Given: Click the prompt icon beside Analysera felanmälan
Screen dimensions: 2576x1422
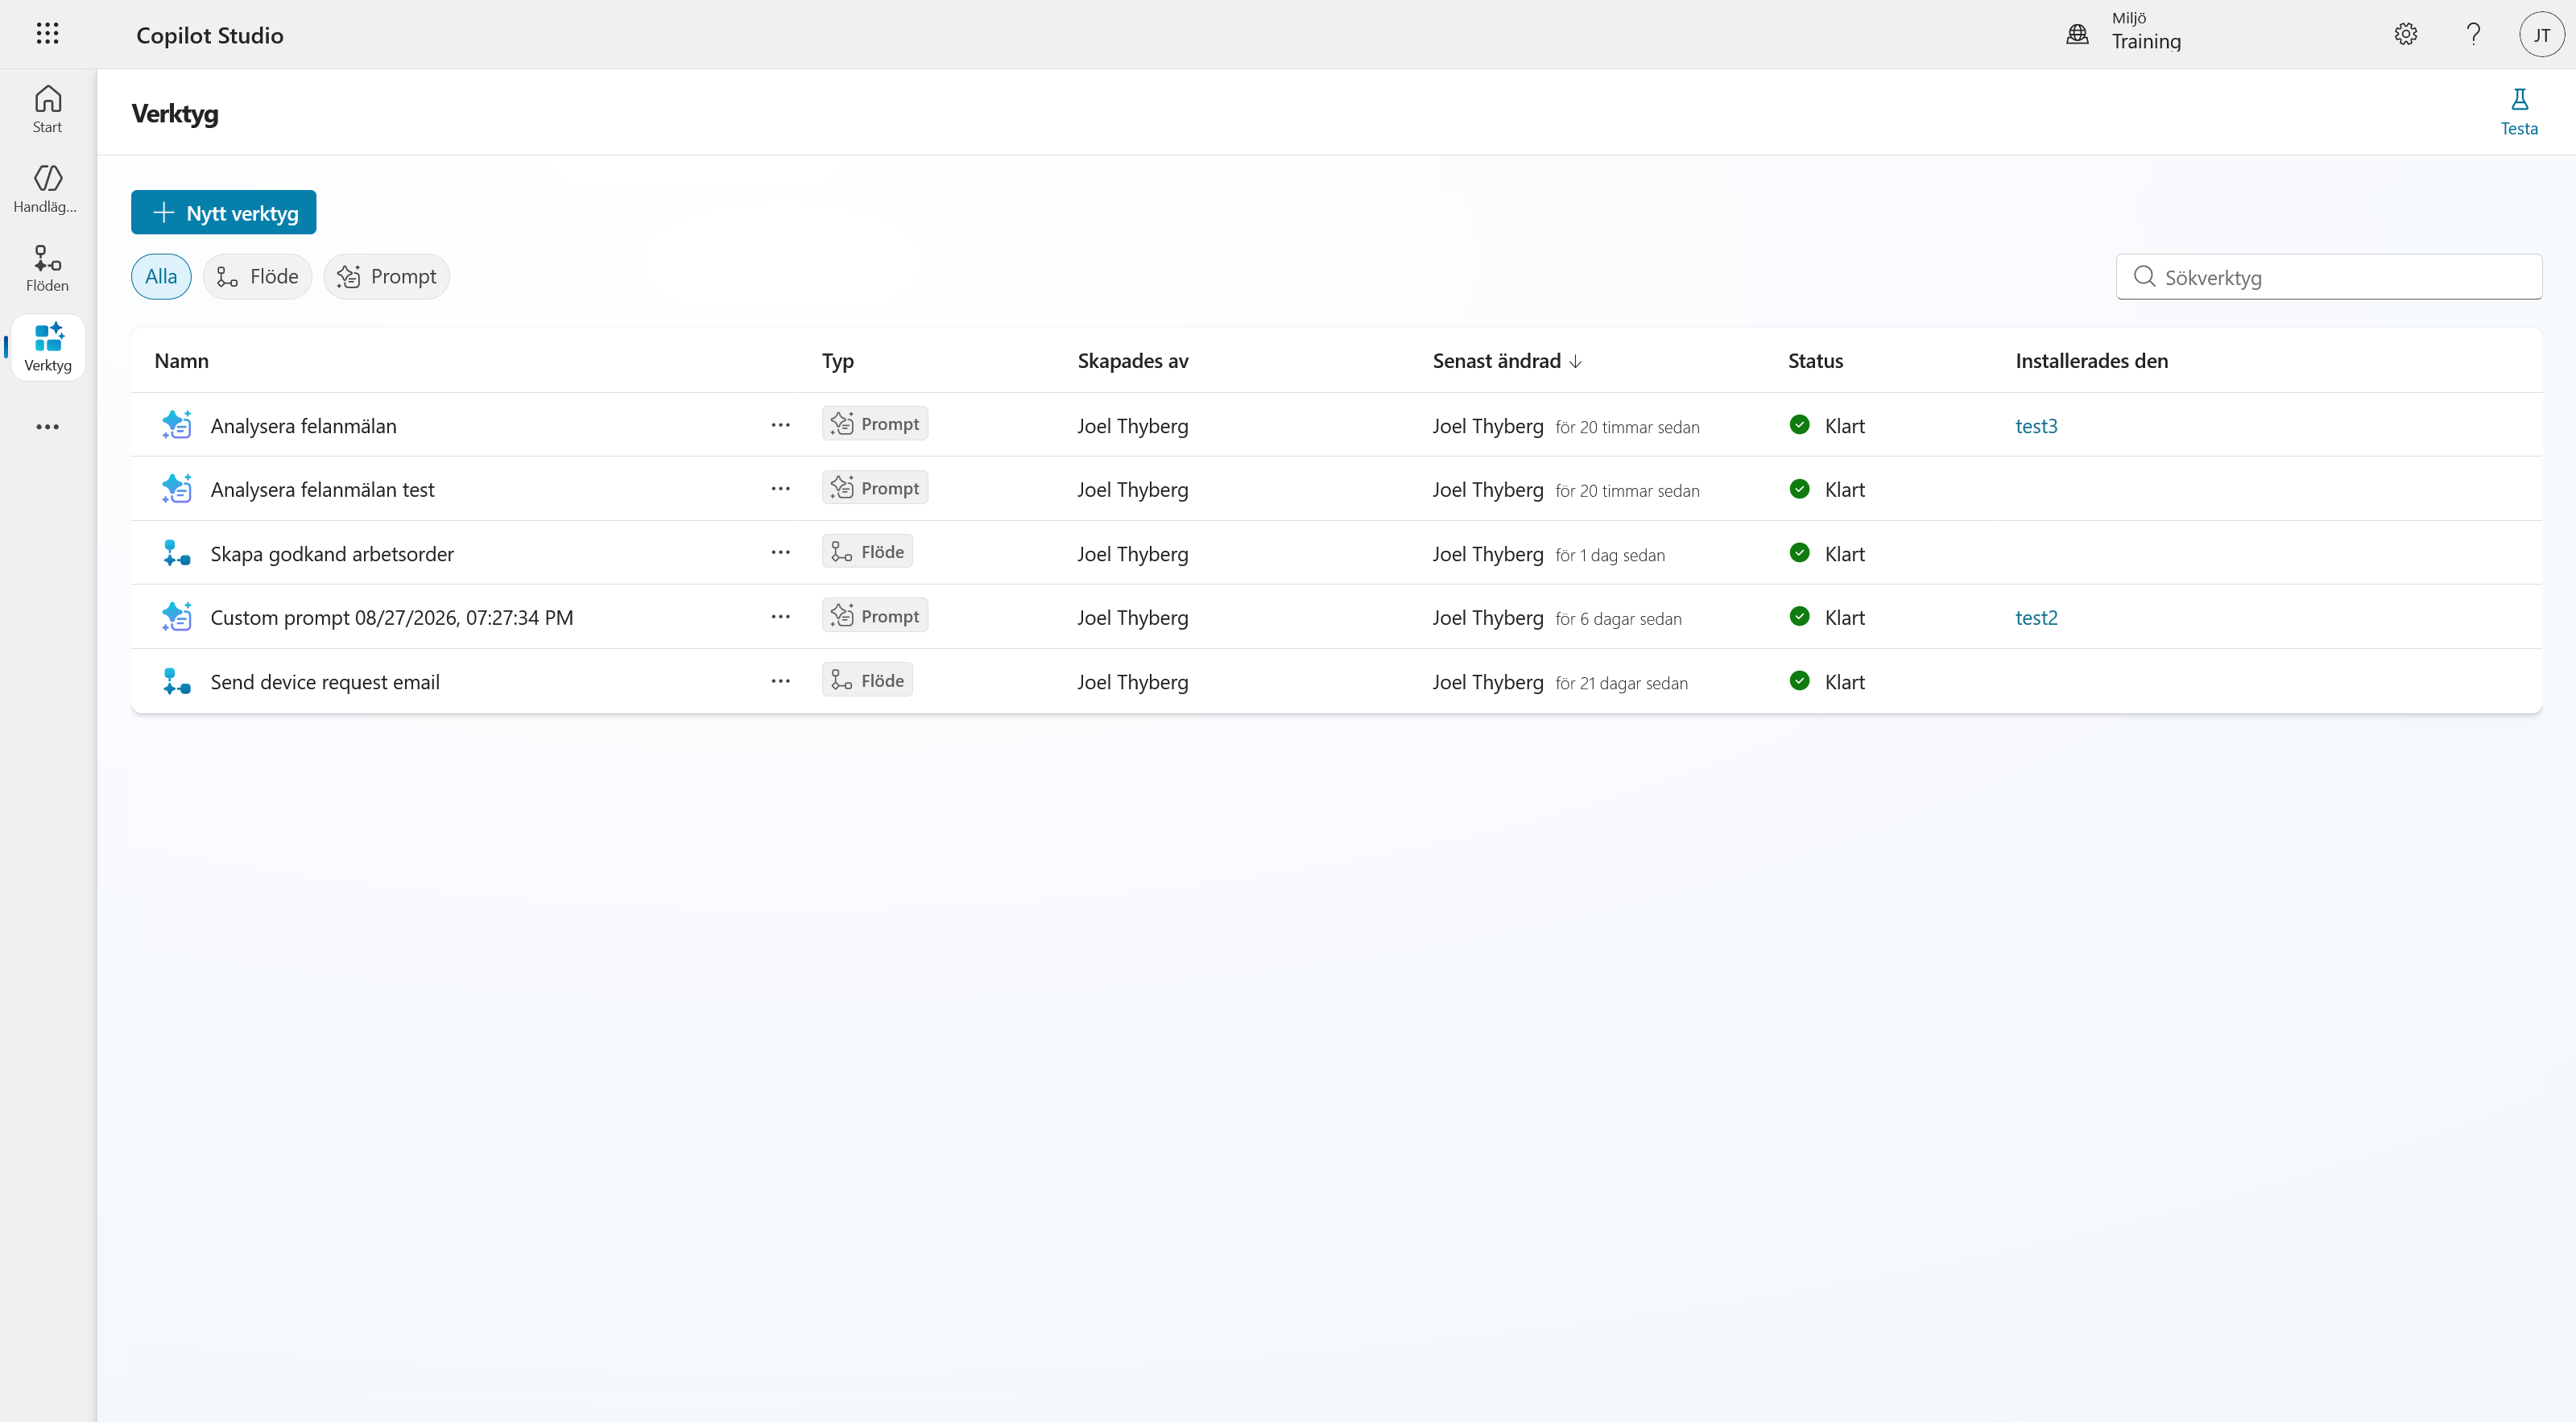Looking at the screenshot, I should (x=176, y=425).
